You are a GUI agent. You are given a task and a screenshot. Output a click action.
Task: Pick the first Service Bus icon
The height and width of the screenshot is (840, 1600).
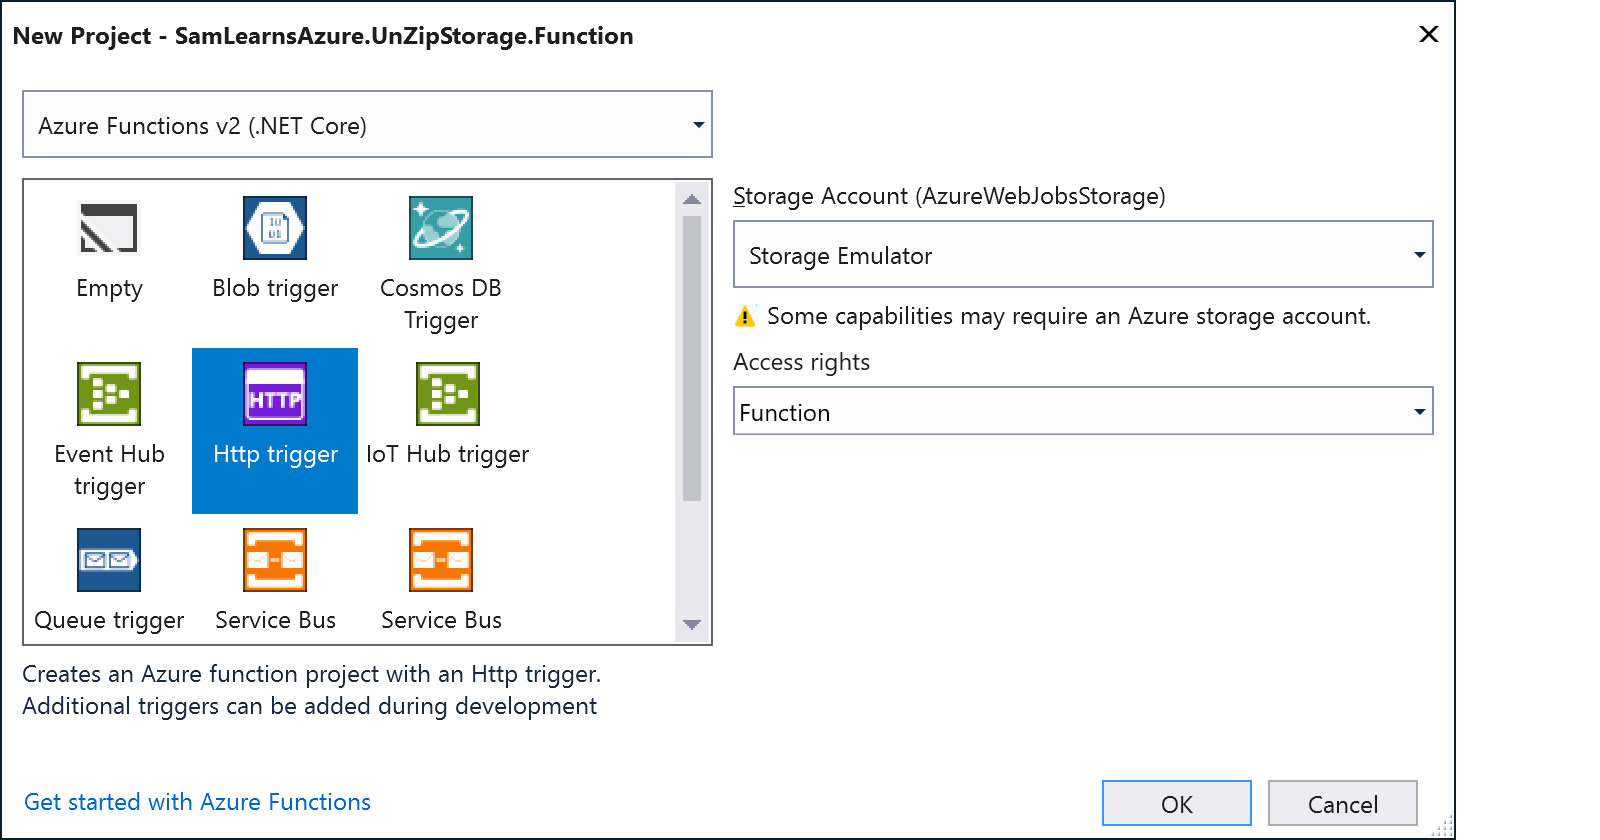pos(275,560)
